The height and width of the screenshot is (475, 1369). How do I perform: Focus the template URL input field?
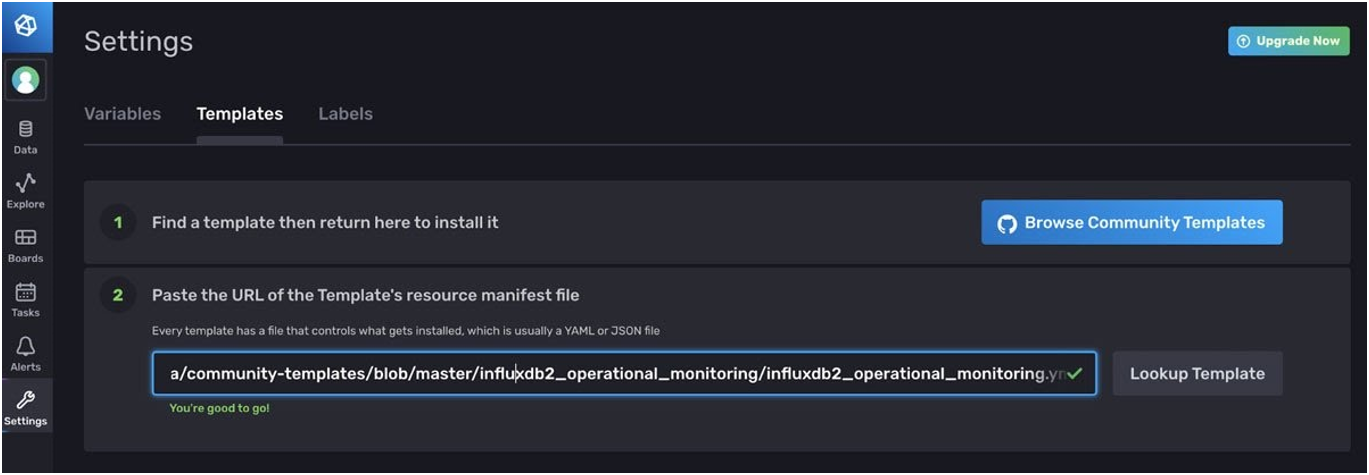624,373
